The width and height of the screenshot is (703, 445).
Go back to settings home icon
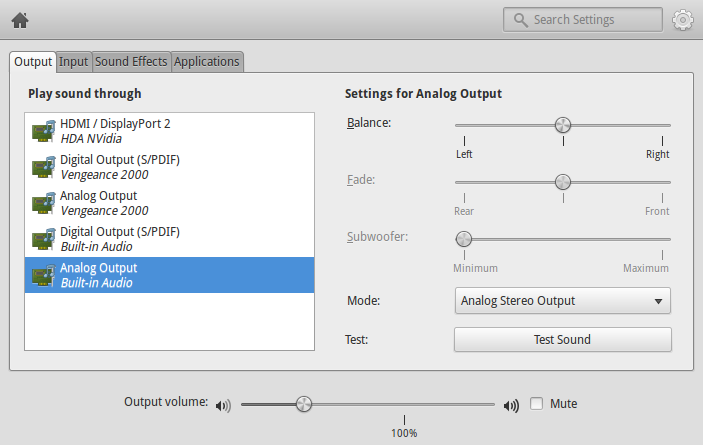click(20, 20)
